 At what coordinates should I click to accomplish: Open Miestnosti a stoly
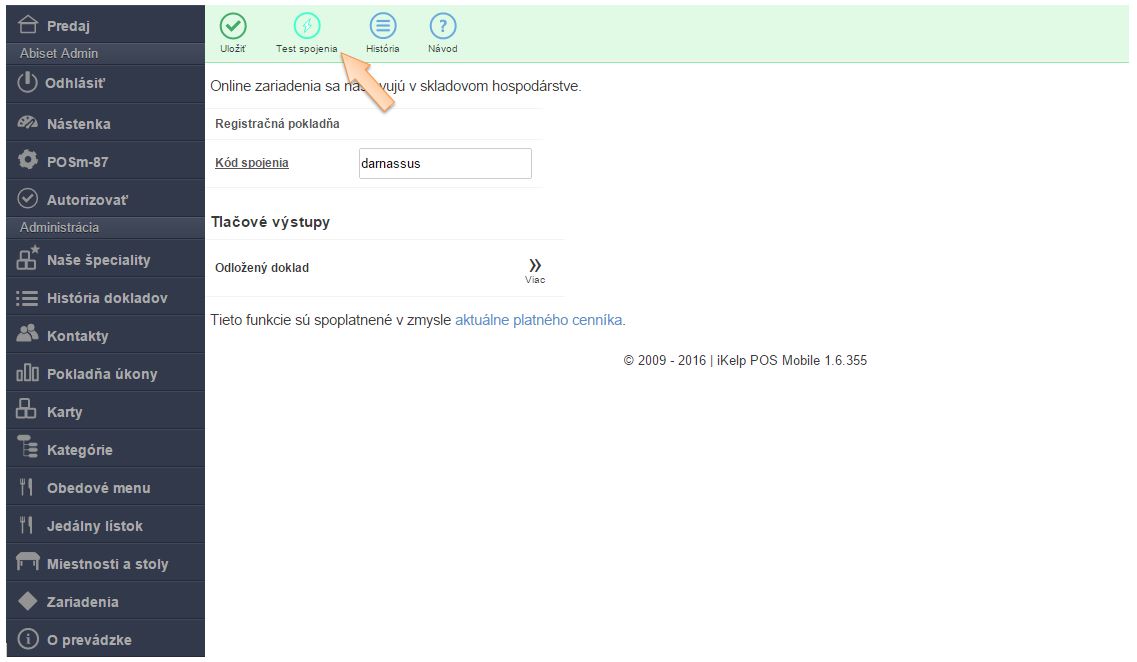point(107,564)
